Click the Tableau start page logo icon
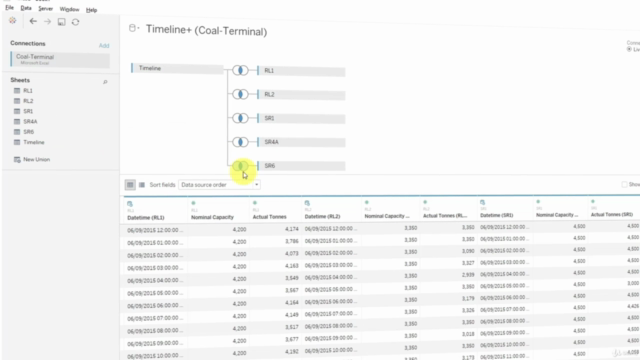The image size is (640, 360). 13,20
